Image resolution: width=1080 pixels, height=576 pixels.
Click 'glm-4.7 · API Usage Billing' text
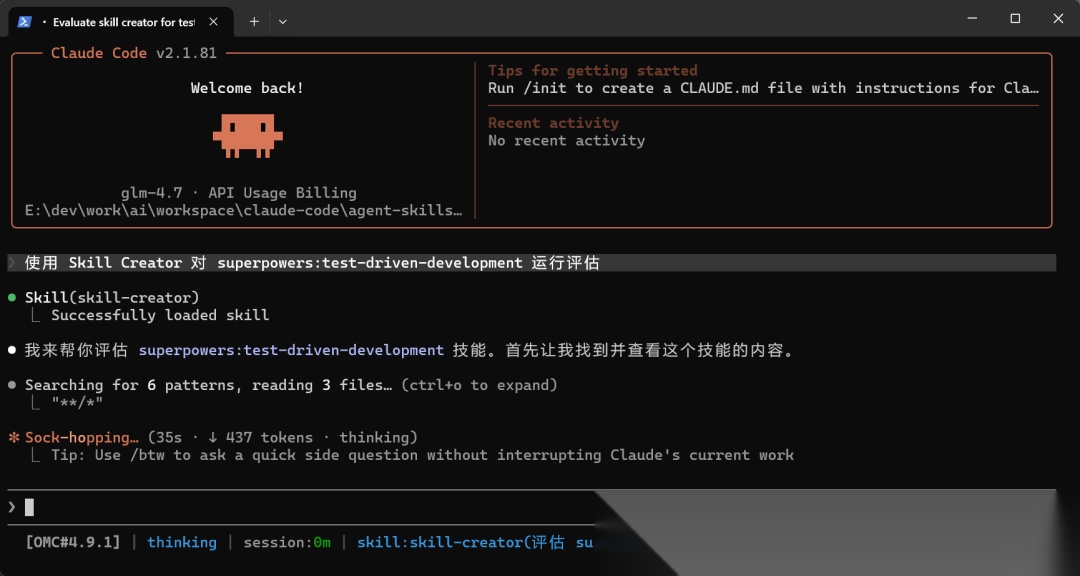click(238, 193)
